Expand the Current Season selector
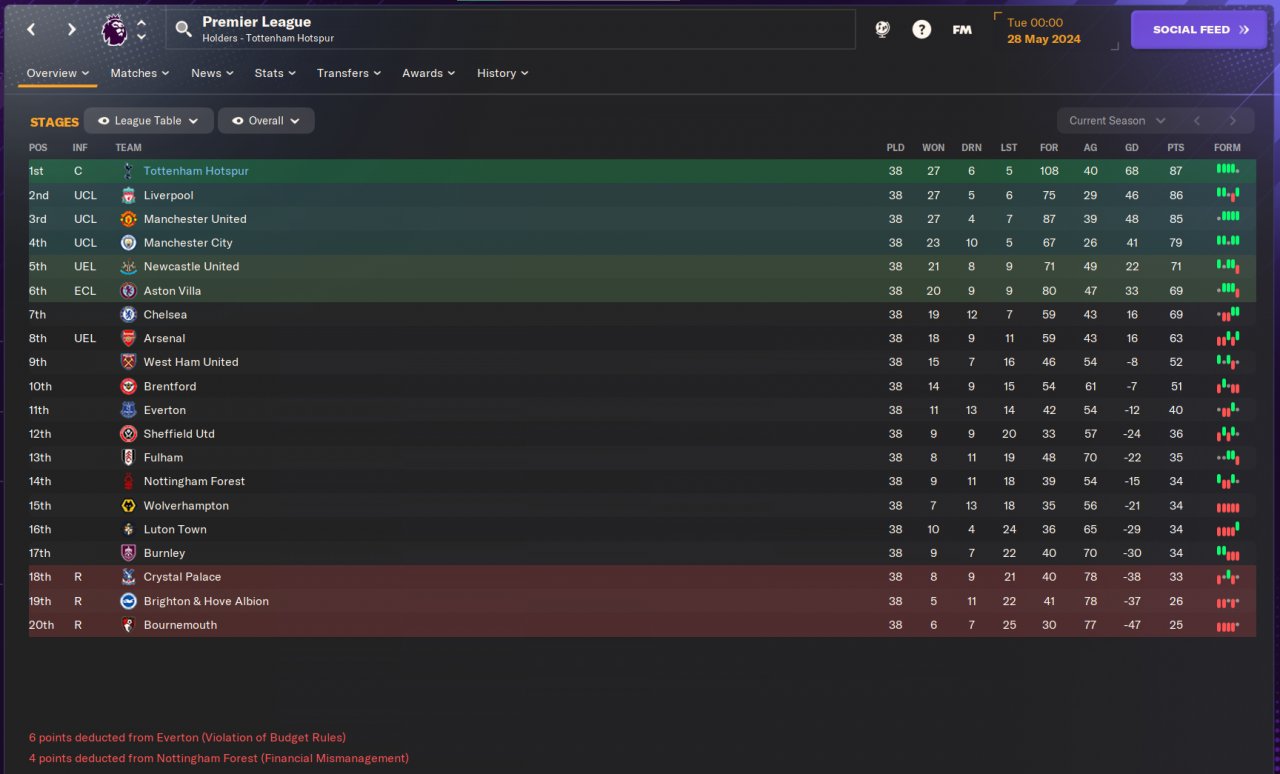Image resolution: width=1280 pixels, height=774 pixels. pos(1117,121)
